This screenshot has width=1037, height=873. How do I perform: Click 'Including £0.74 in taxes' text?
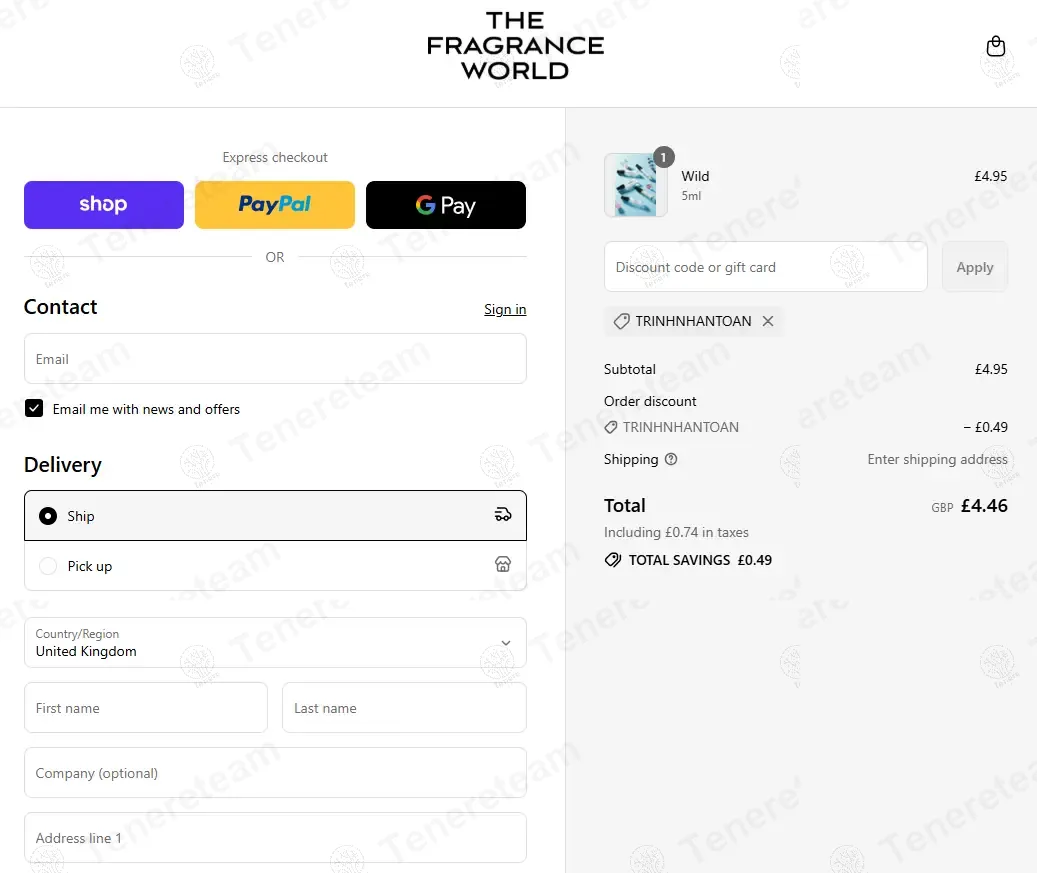(676, 532)
